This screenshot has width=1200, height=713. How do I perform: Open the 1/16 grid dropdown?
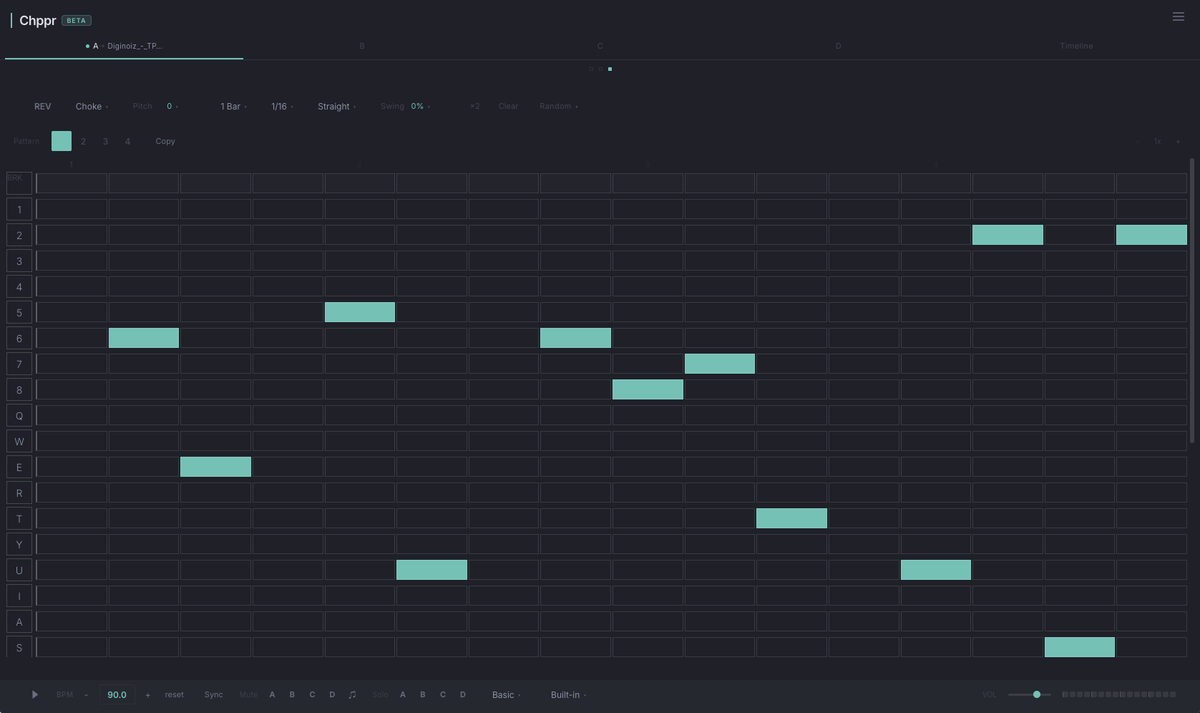[282, 106]
